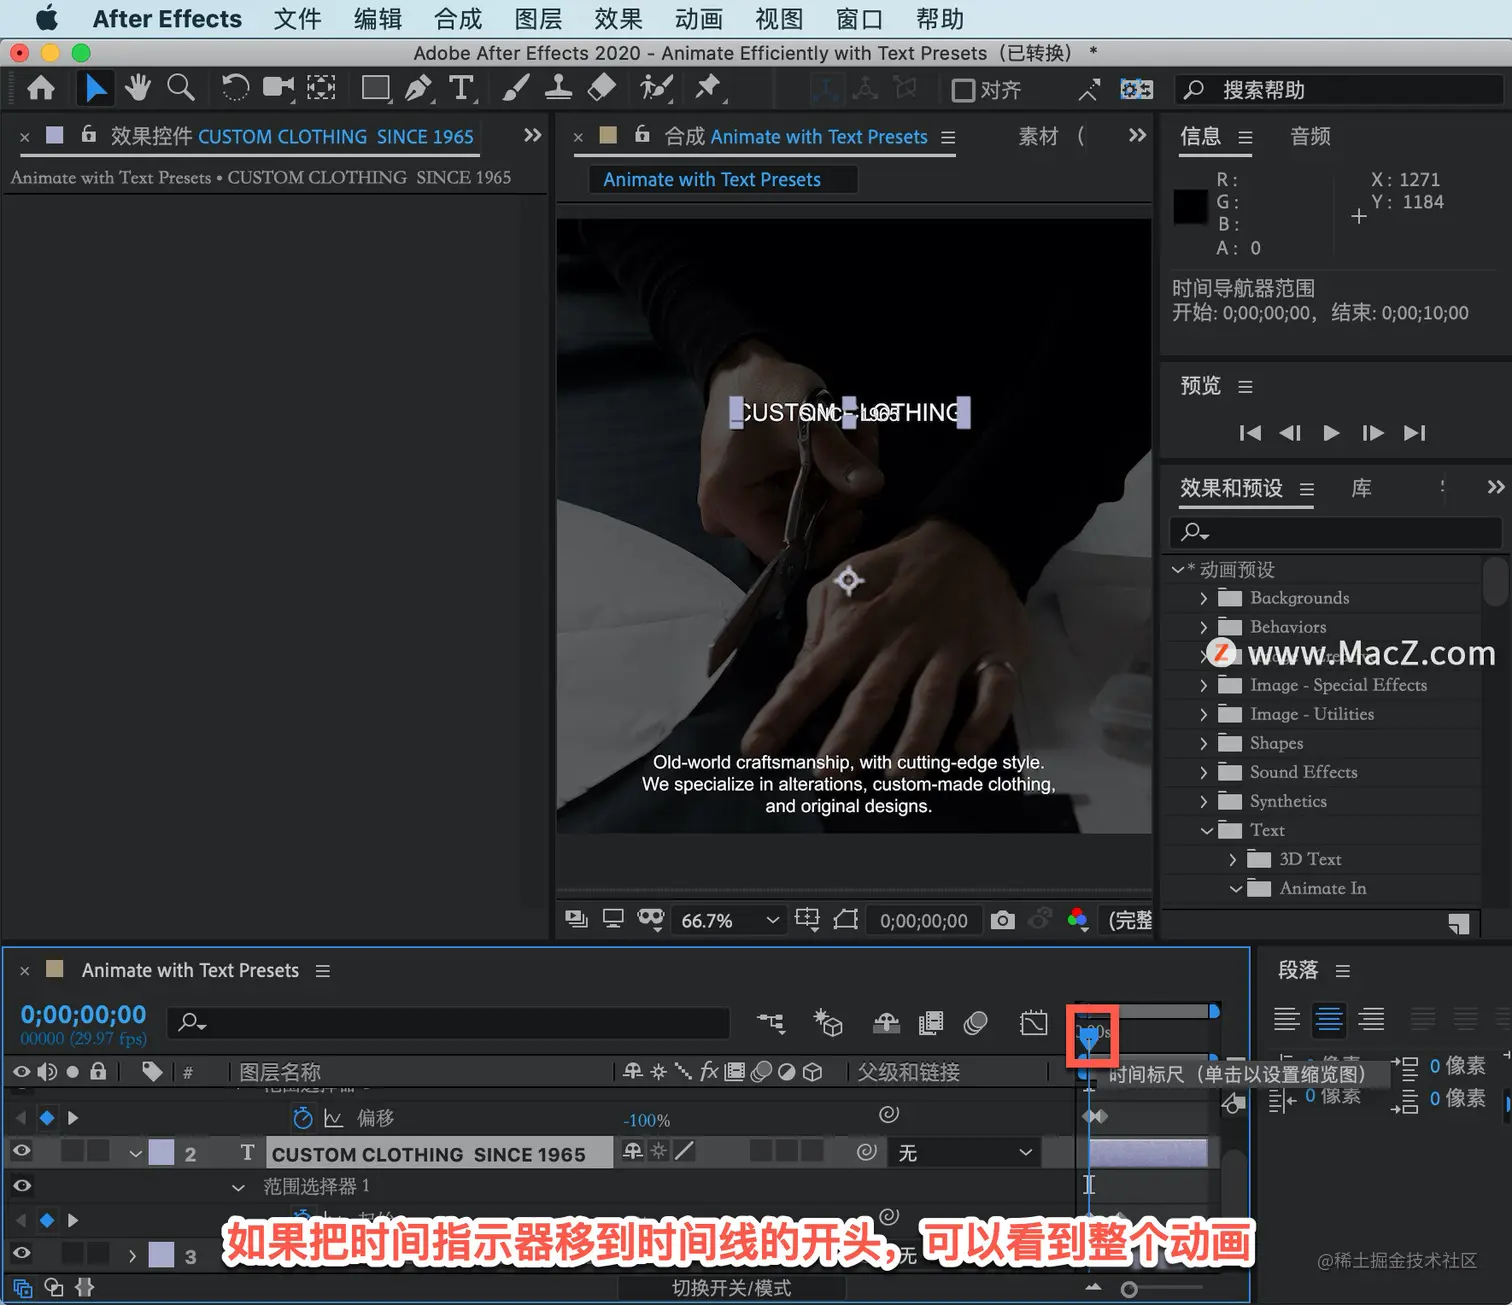Image resolution: width=1512 pixels, height=1305 pixels.
Task: Select the Rectangle shape tool
Action: pos(376,89)
